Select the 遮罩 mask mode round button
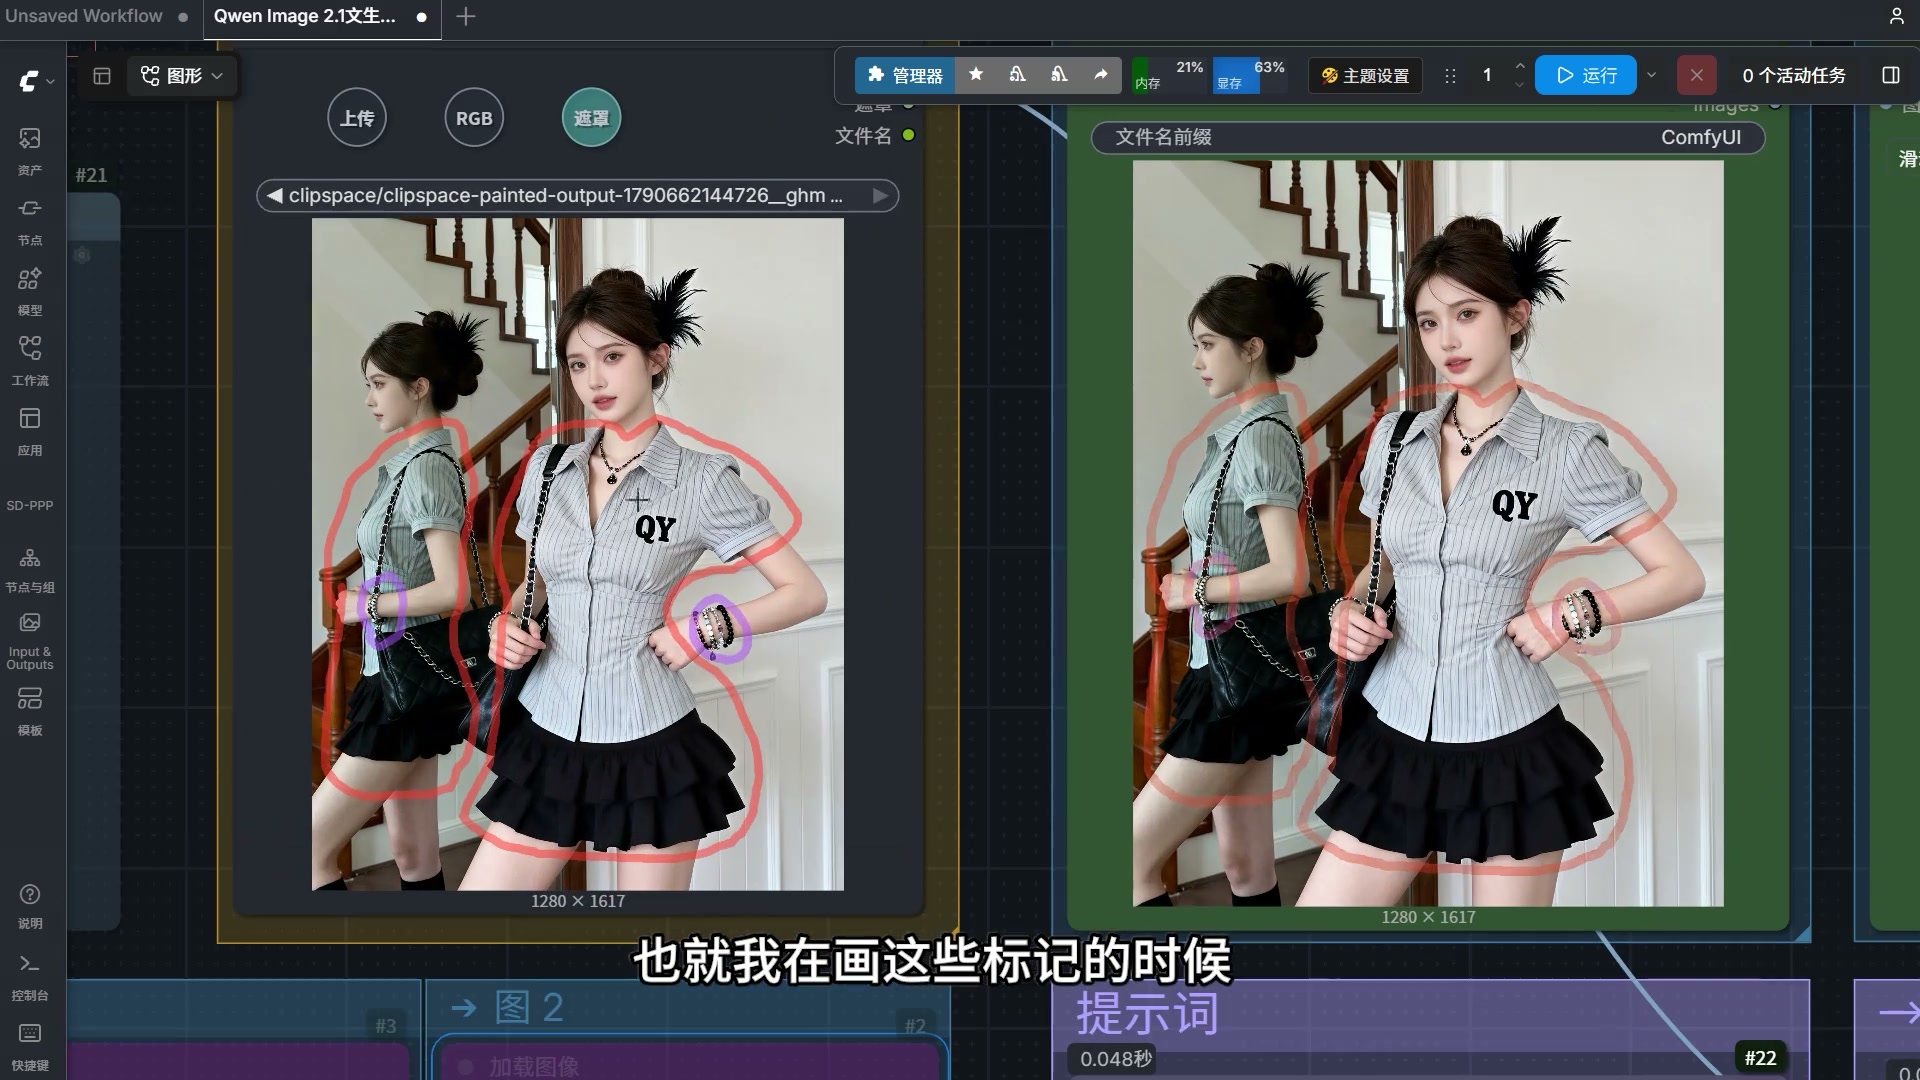 (591, 118)
